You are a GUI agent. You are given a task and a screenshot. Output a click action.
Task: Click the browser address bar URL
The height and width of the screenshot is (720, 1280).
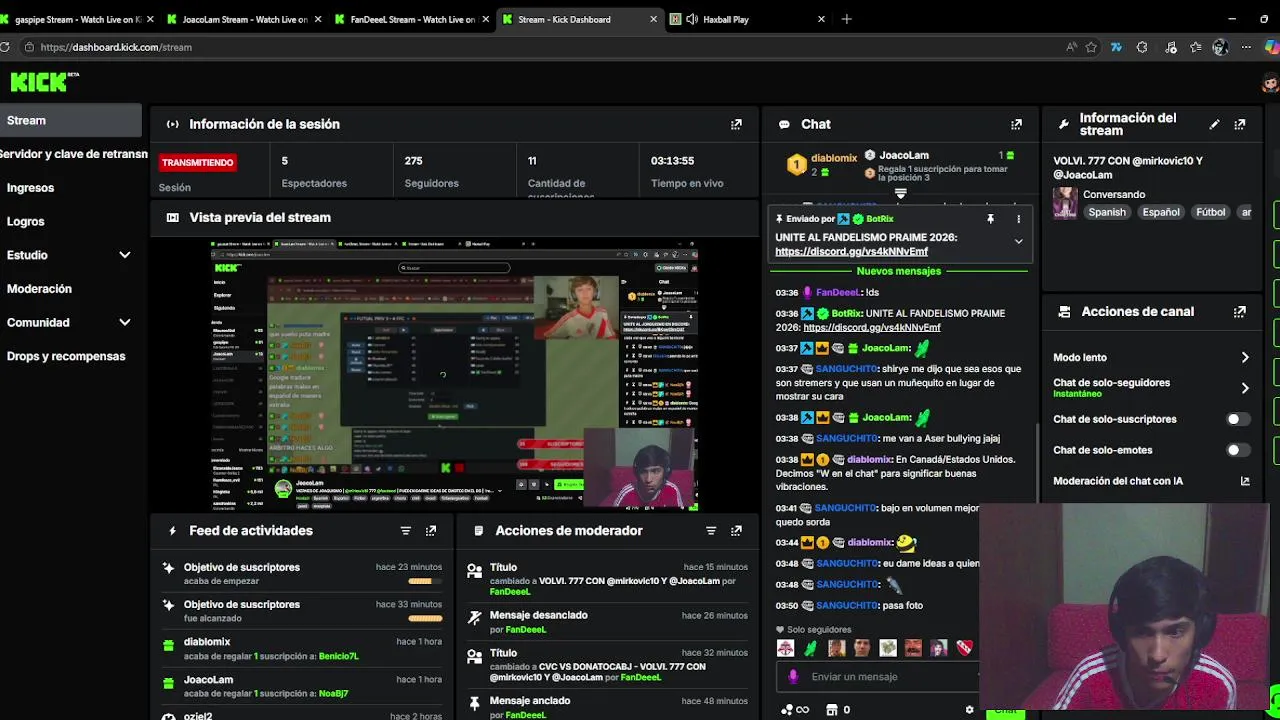(116, 47)
